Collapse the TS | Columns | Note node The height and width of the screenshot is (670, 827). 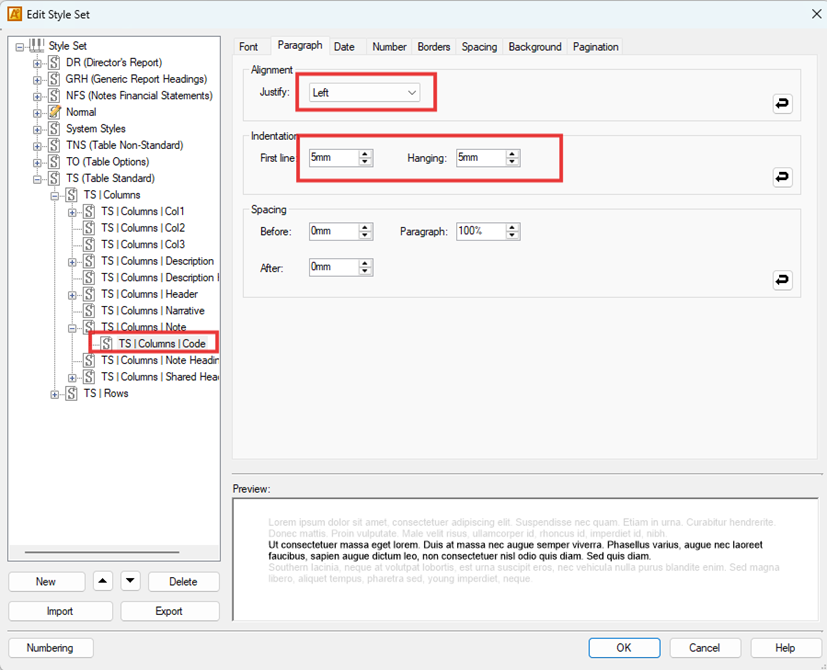point(72,328)
